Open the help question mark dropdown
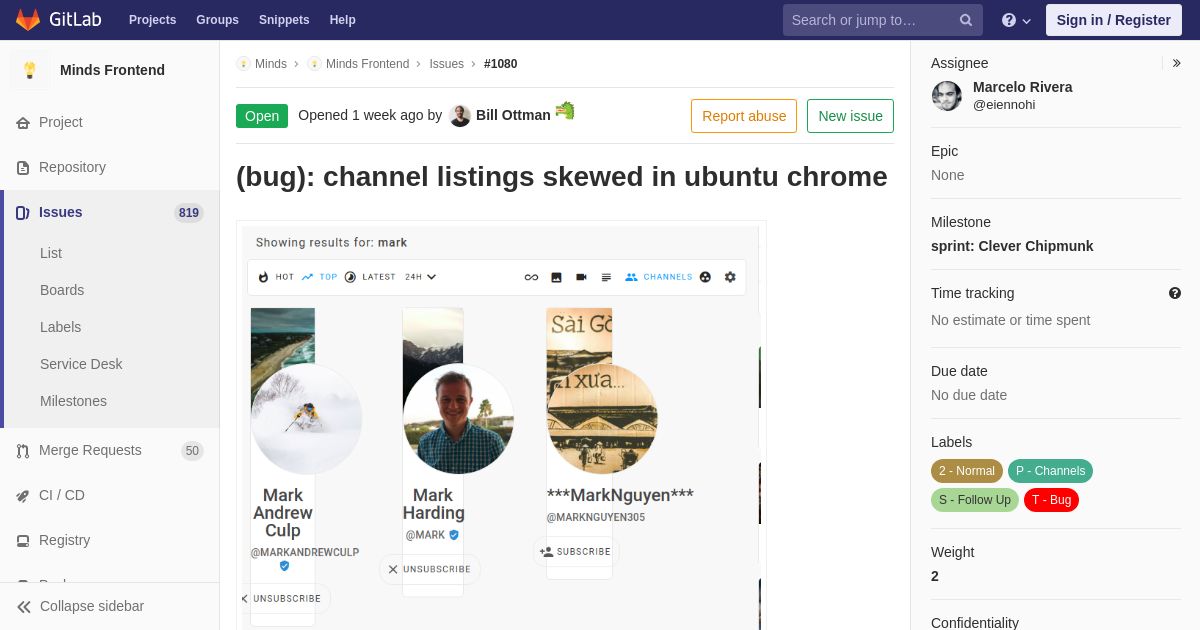The image size is (1200, 630). (x=1016, y=20)
